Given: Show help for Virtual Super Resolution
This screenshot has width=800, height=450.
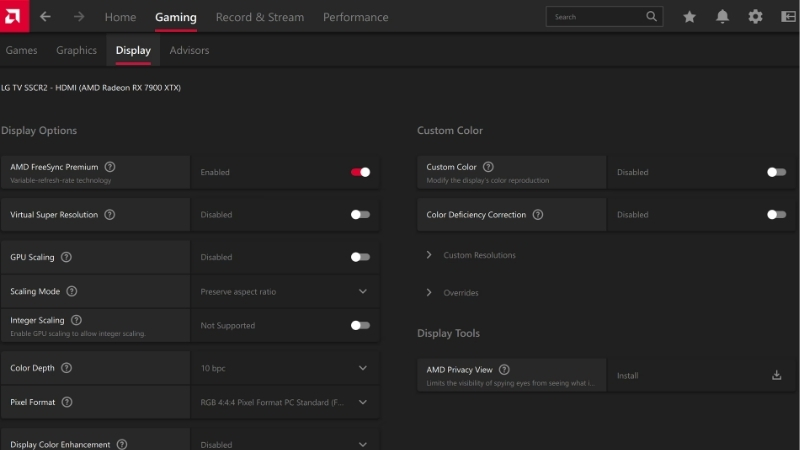Looking at the screenshot, I should pos(110,215).
